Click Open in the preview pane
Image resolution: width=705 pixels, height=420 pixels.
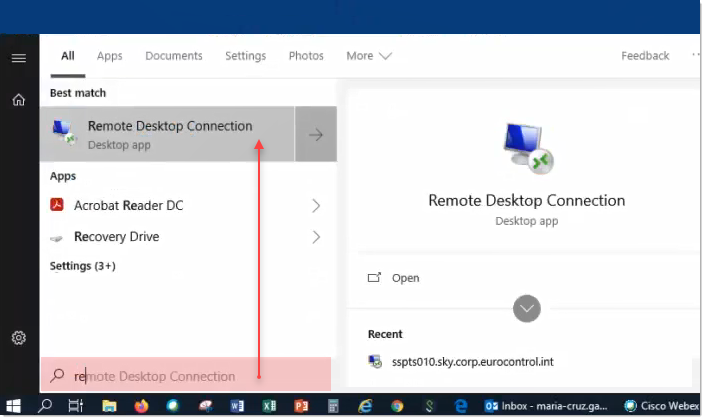point(405,278)
